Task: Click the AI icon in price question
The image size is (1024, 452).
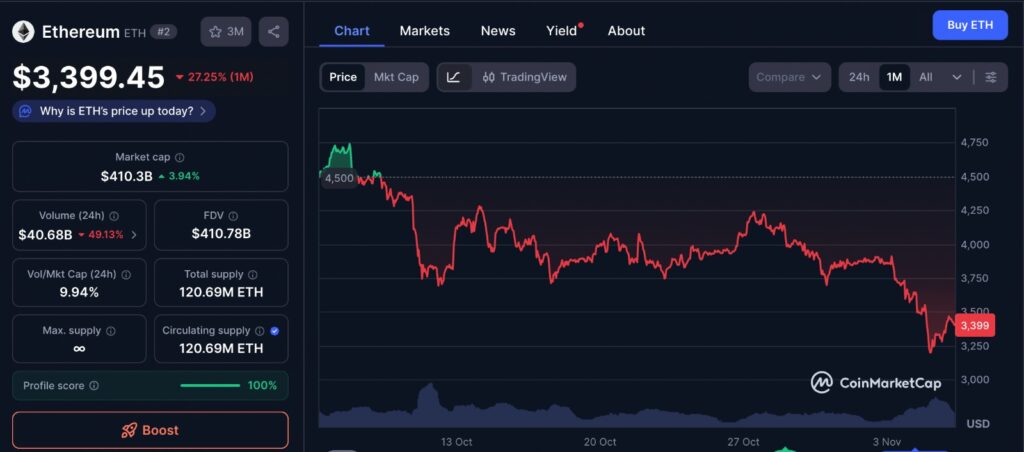Action: [25, 111]
